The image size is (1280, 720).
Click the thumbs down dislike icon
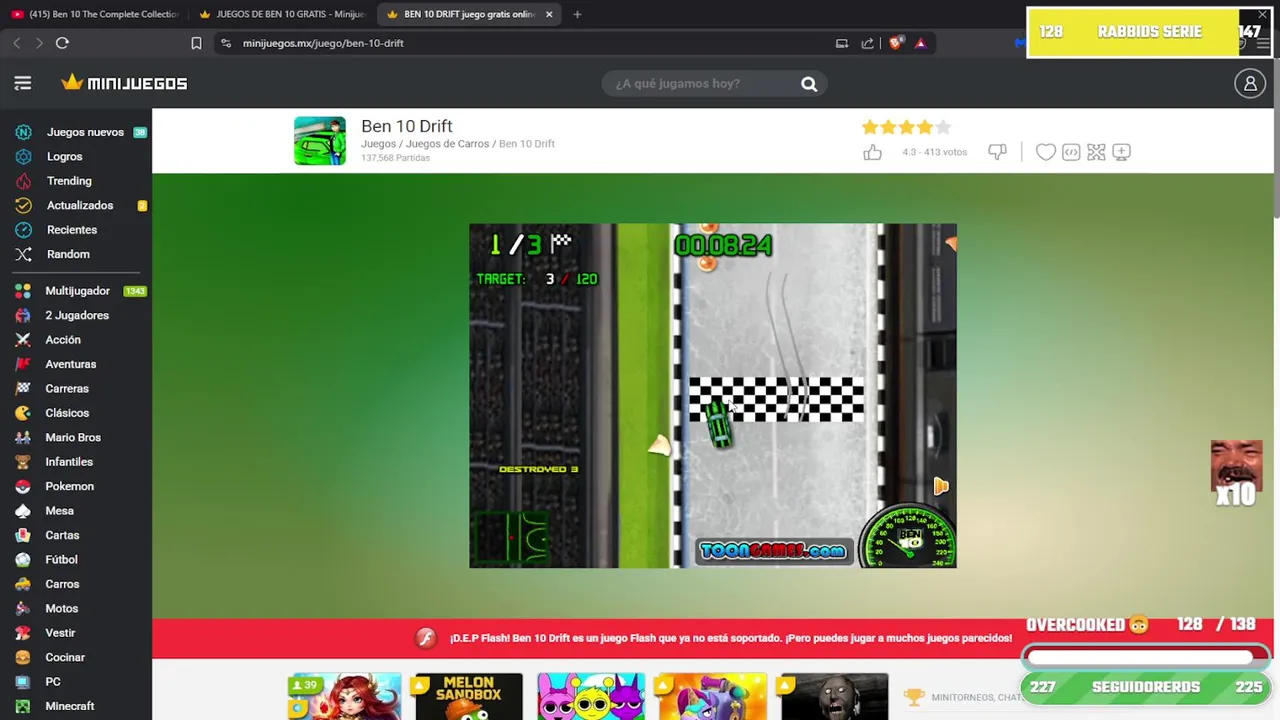(x=997, y=152)
